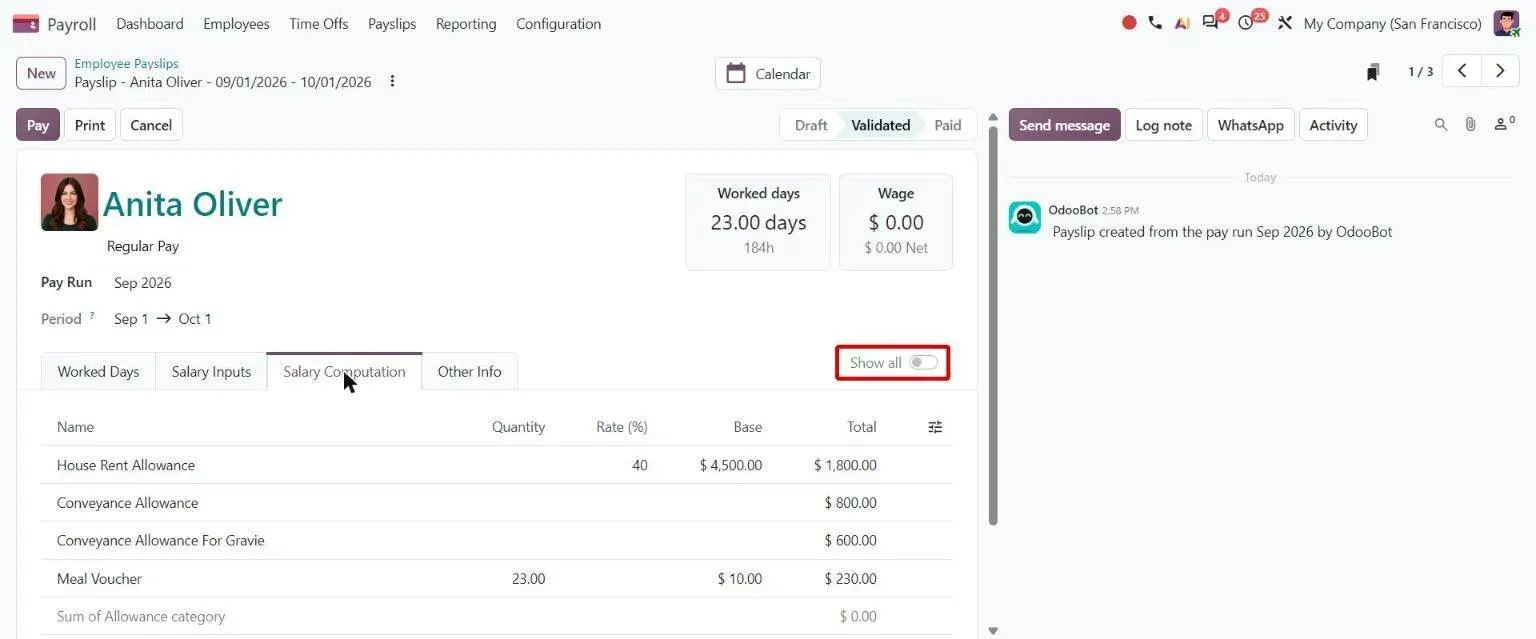The width and height of the screenshot is (1536, 639).
Task: Open the House Rent Allowance row
Action: (496, 465)
